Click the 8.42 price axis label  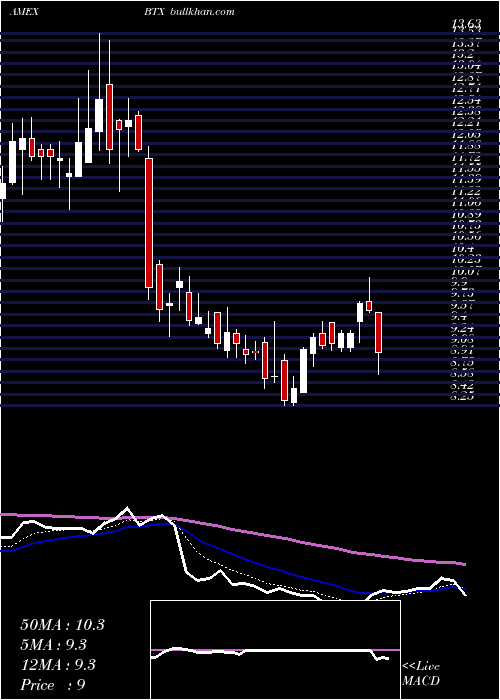(462, 386)
